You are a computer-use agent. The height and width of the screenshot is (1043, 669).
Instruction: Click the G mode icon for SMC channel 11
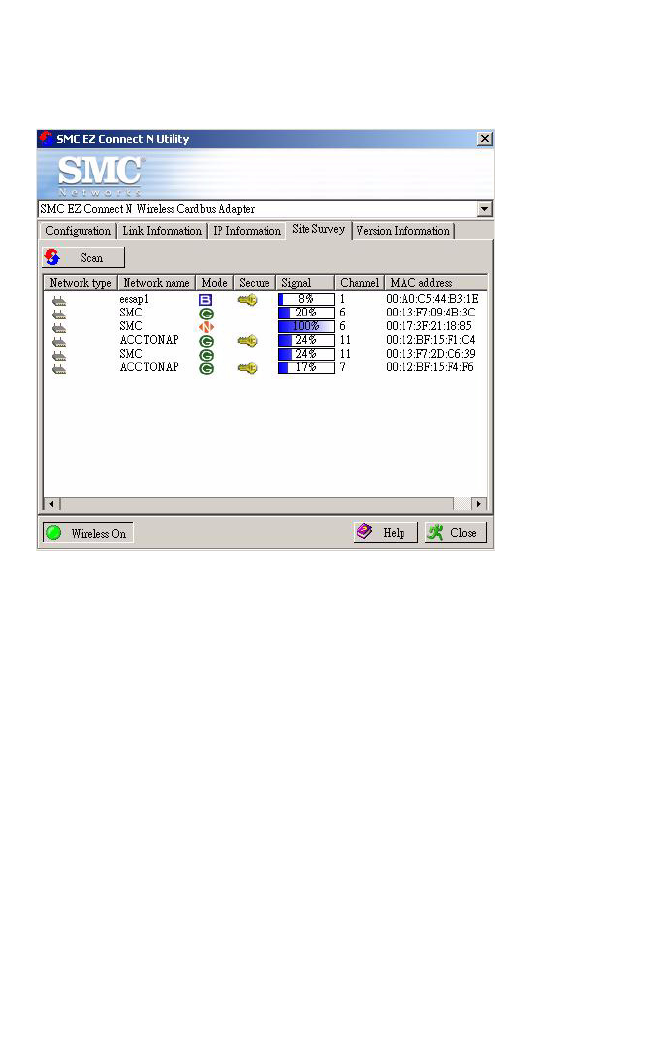click(207, 355)
